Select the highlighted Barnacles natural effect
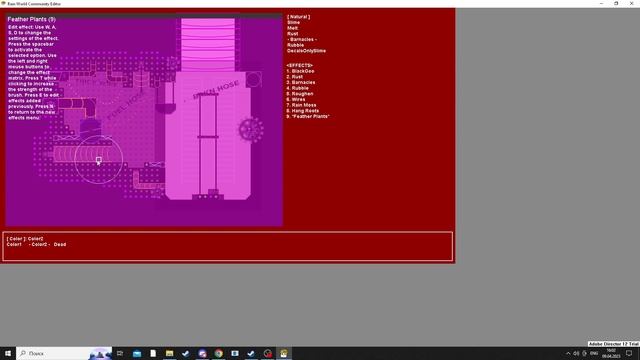640x360 pixels. (x=302, y=40)
